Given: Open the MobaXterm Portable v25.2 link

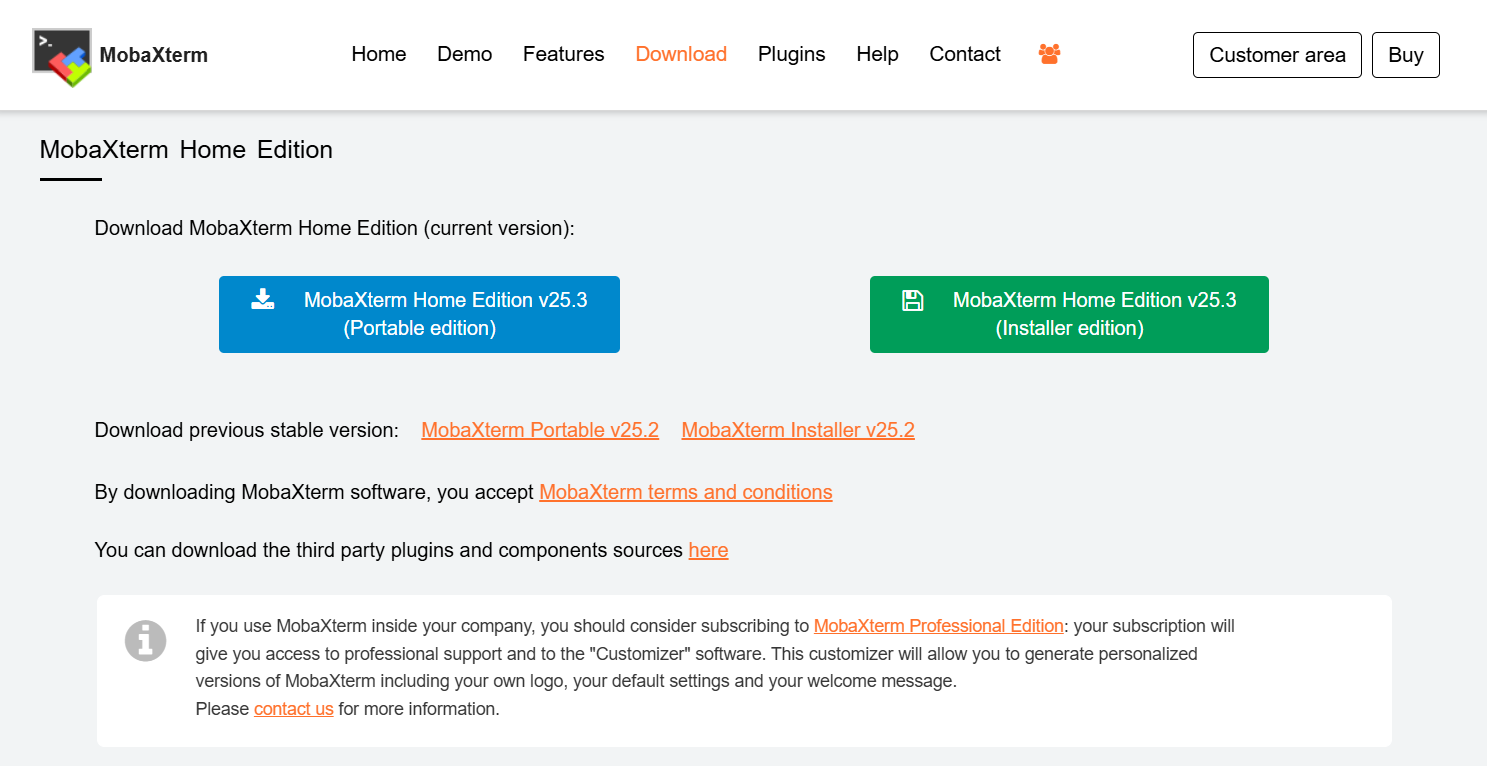Looking at the screenshot, I should point(540,430).
